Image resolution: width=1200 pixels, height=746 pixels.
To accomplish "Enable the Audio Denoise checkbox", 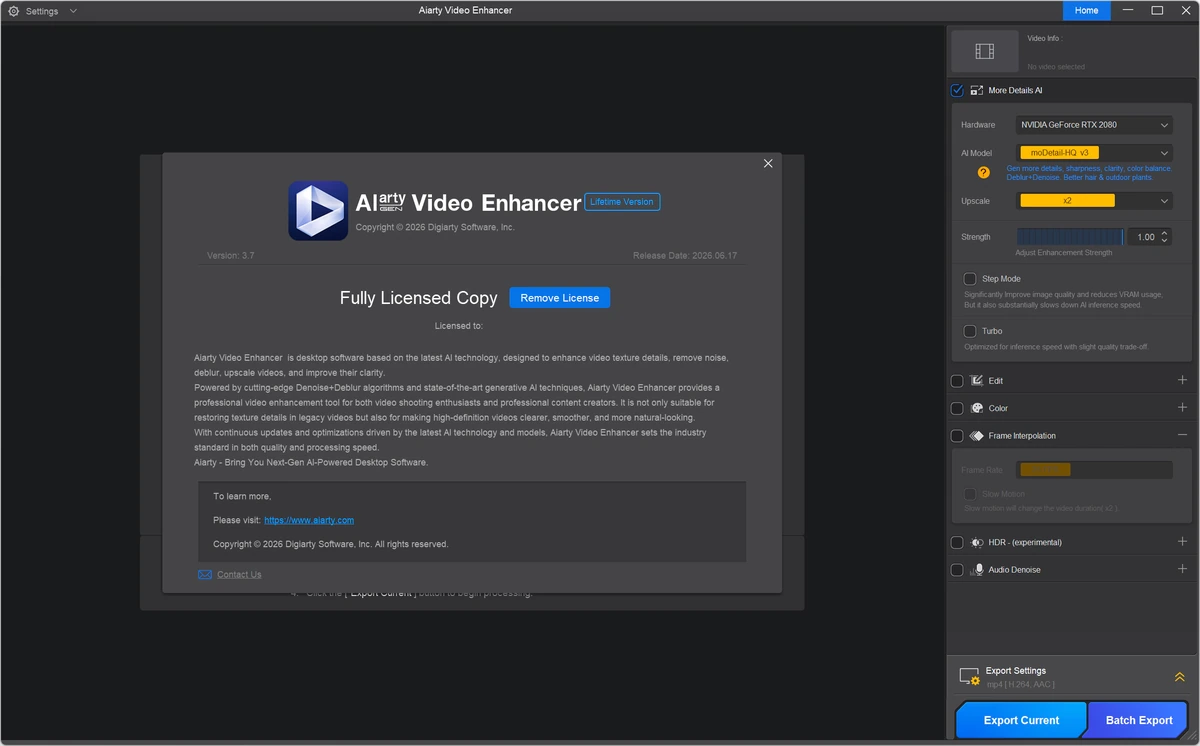I will tap(957, 570).
